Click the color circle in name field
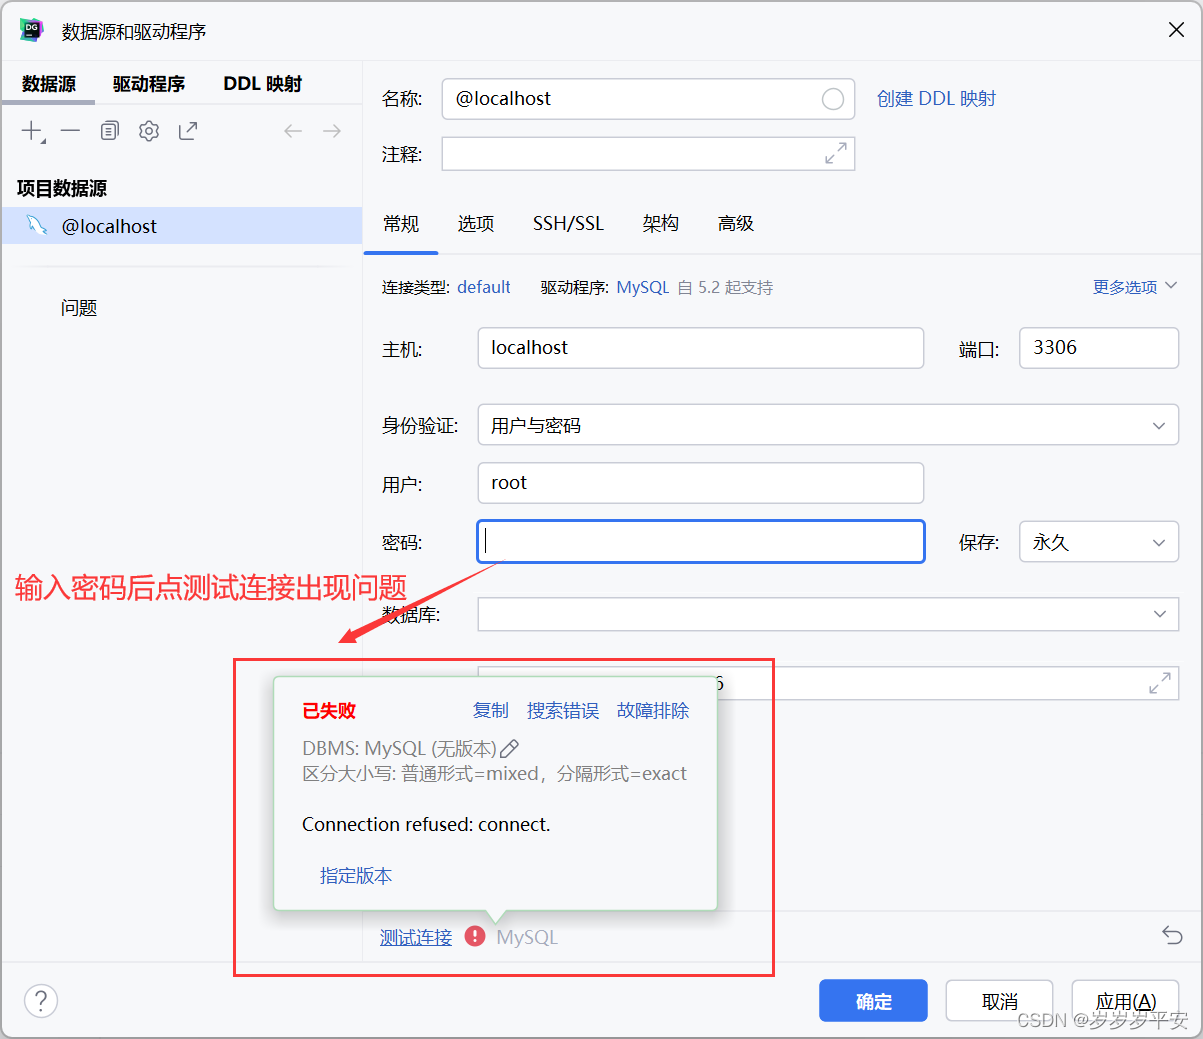 833,99
